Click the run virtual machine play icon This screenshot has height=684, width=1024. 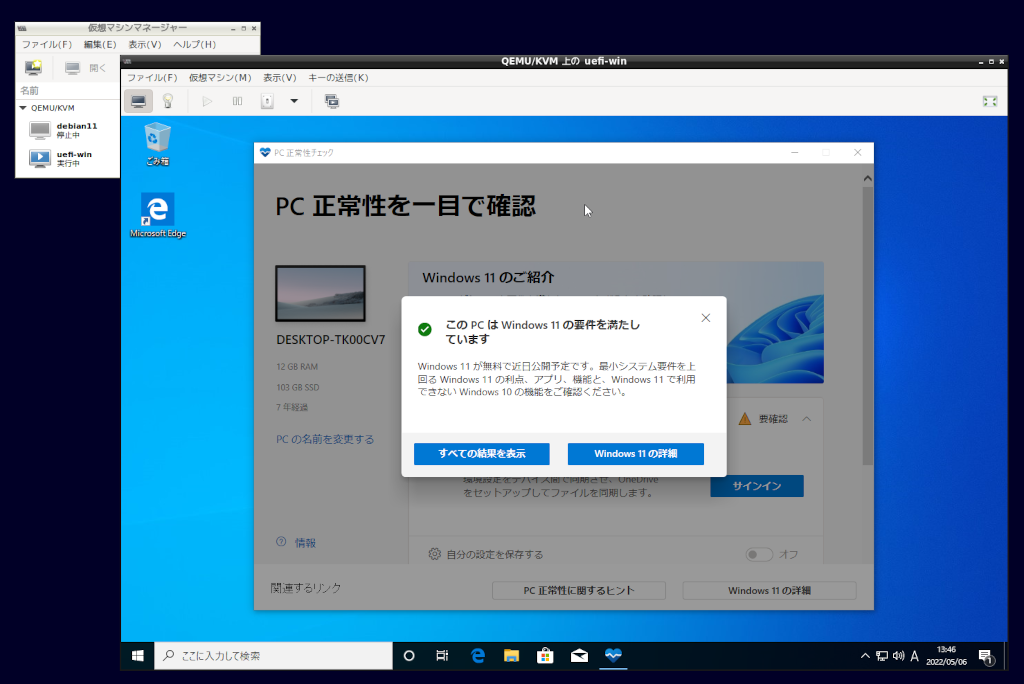click(207, 101)
